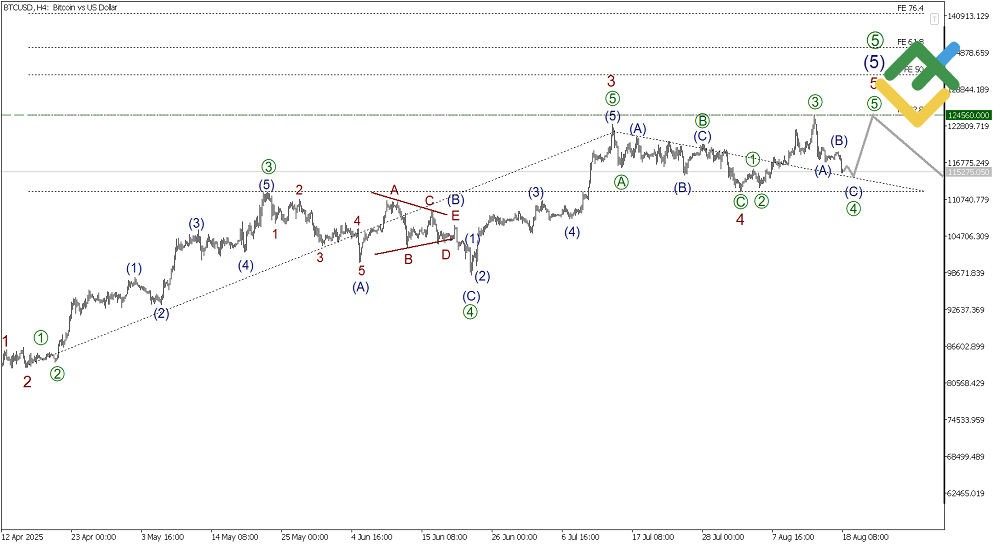Click the '26 Jun 00:00' time axis label
Image resolution: width=1000 pixels, height=545 pixels.
pyautogui.click(x=514, y=537)
